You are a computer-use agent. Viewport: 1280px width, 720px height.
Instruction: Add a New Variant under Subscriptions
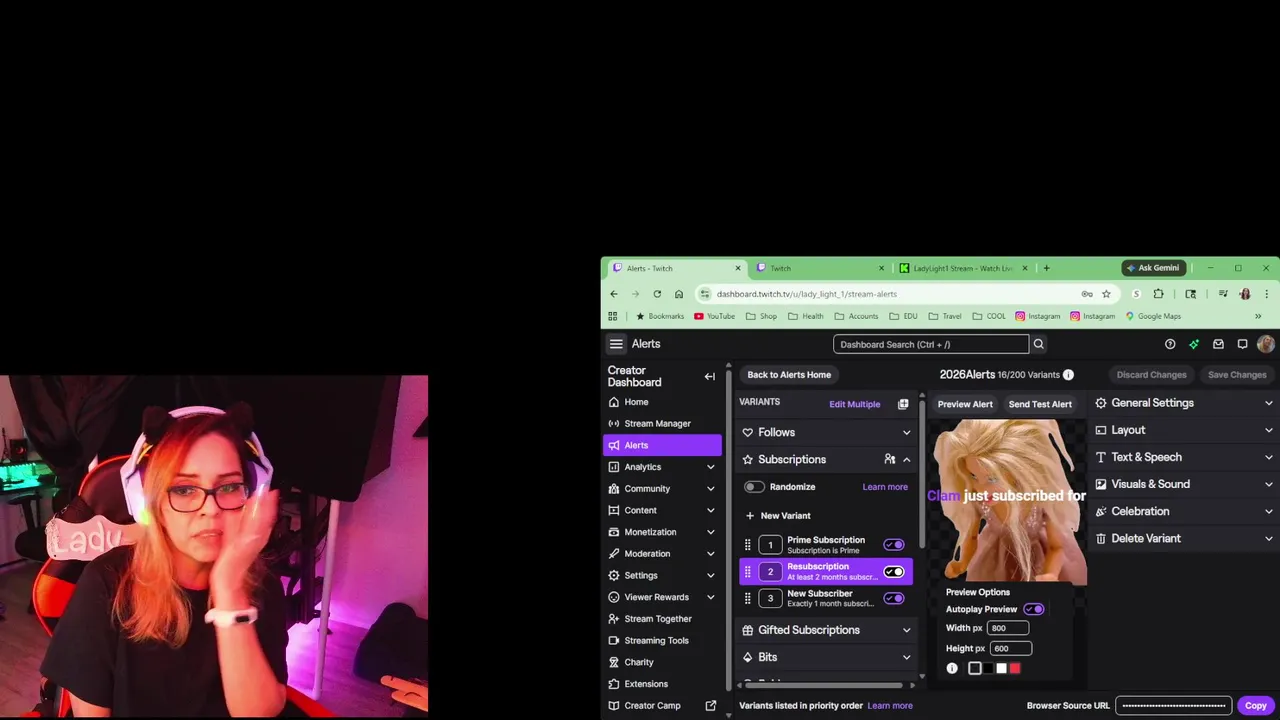(x=778, y=516)
